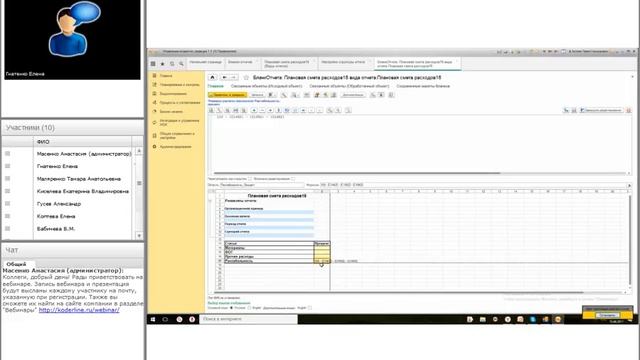
Task: Select participant Киселева Екатерина Владимировна
Action: click(x=83, y=191)
